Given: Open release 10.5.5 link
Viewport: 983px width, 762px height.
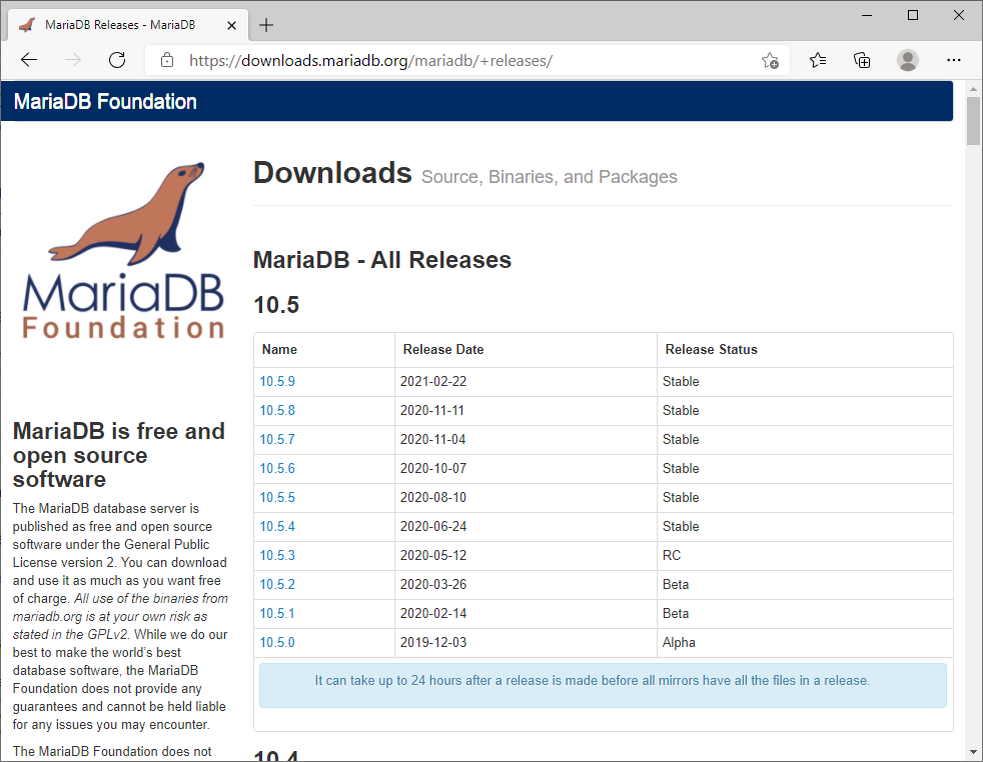Looking at the screenshot, I should [x=277, y=497].
